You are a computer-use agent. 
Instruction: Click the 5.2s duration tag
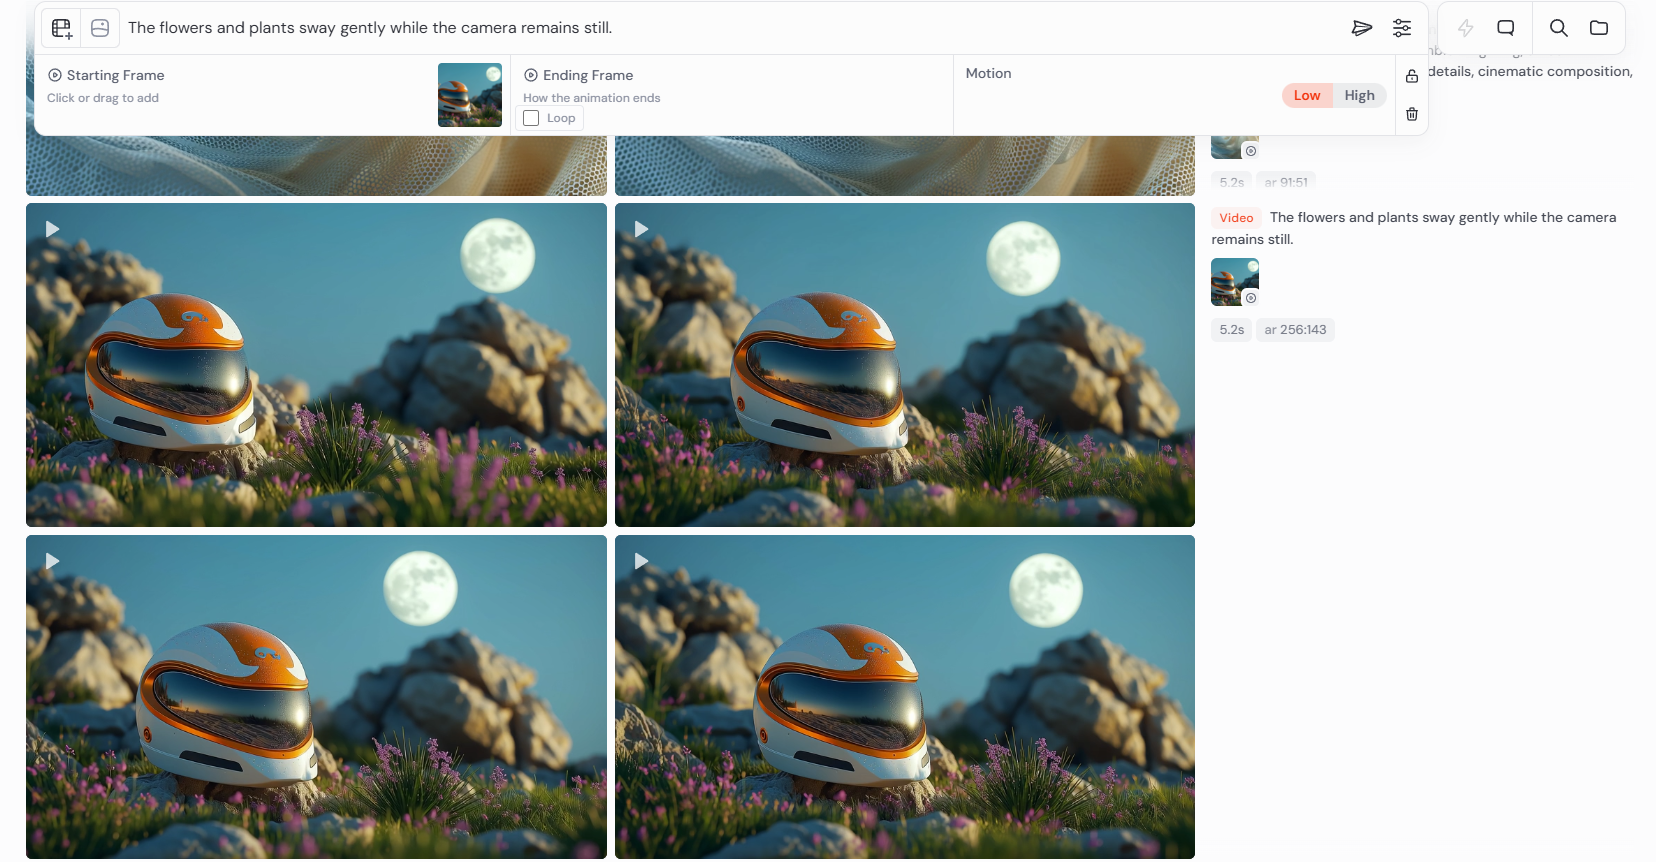pyautogui.click(x=1231, y=330)
